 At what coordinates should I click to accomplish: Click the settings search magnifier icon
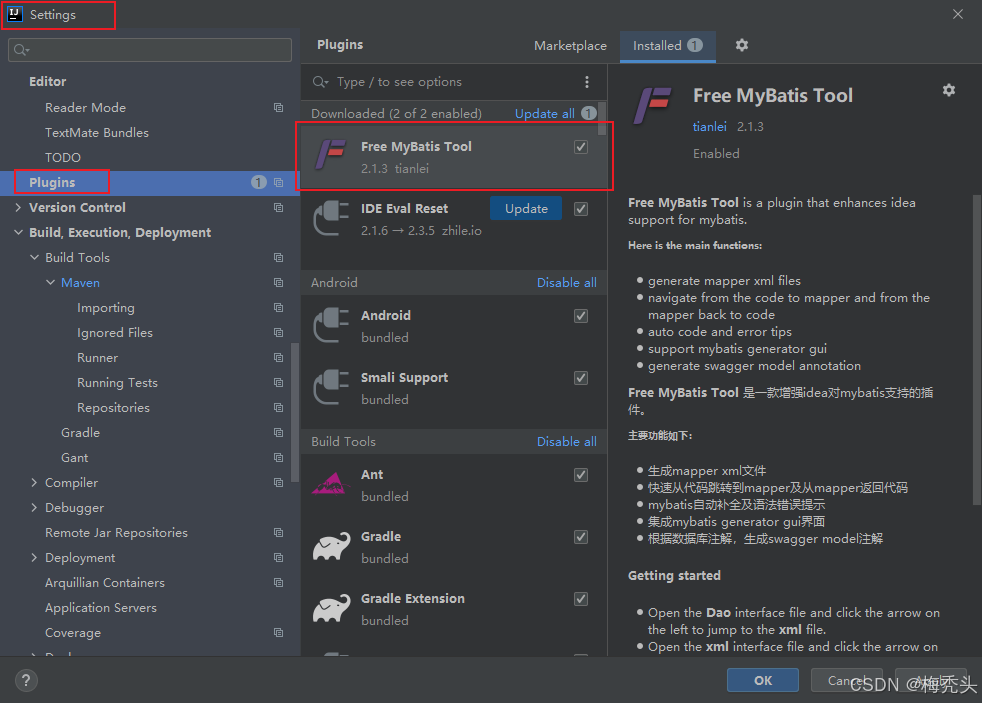(x=21, y=50)
